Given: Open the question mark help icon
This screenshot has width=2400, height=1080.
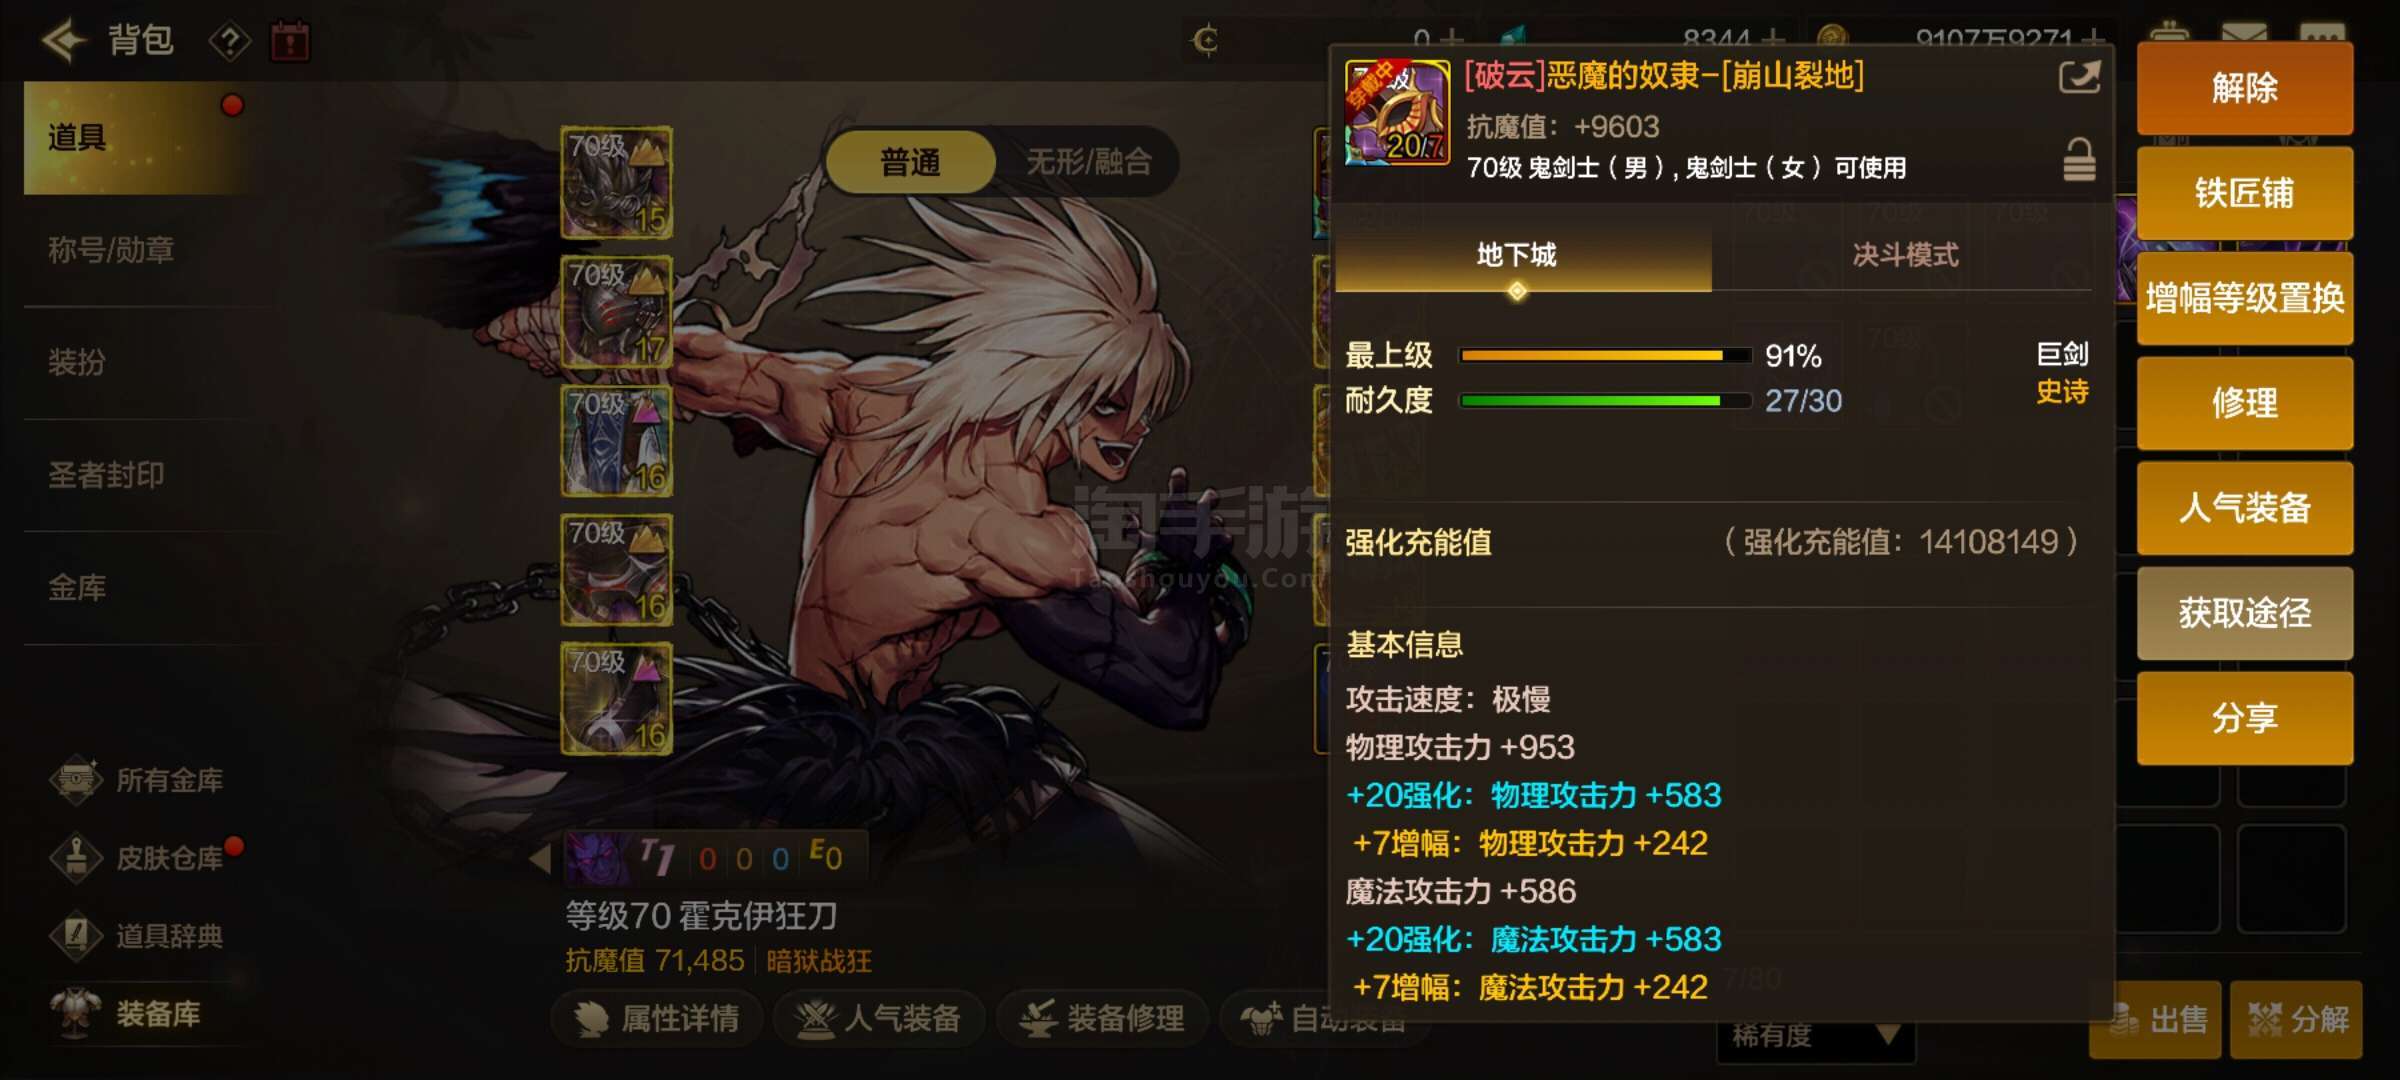Looking at the screenshot, I should tap(230, 42).
